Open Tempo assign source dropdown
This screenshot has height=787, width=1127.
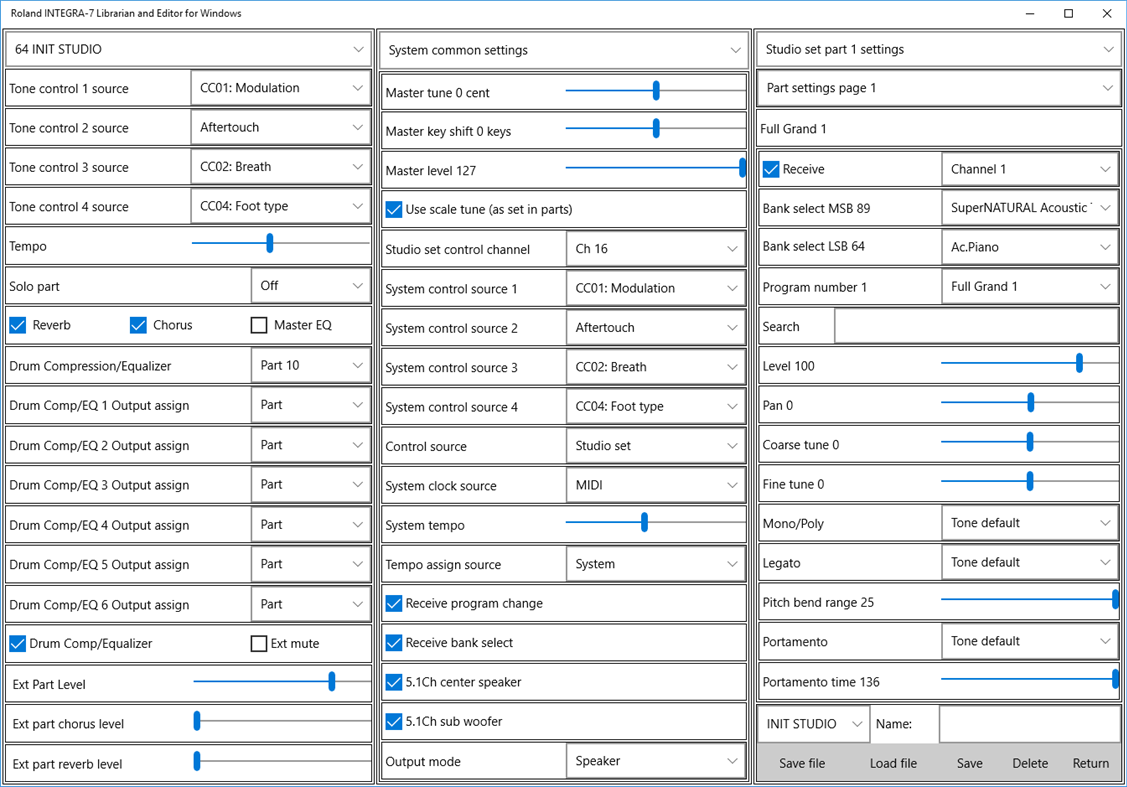coord(656,564)
